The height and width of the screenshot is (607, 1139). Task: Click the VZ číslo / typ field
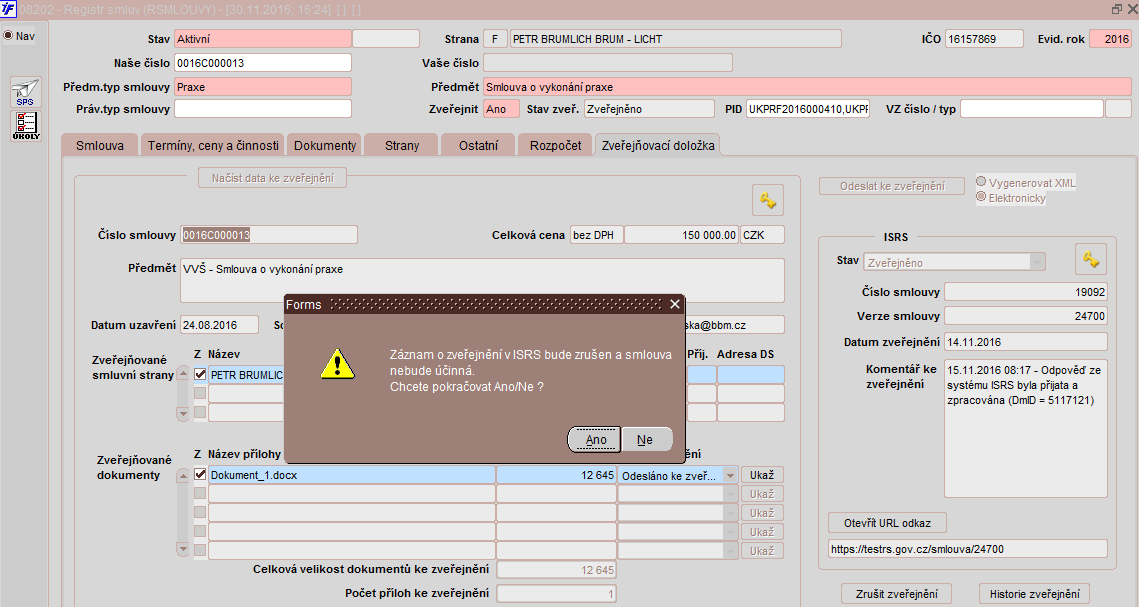(1031, 108)
